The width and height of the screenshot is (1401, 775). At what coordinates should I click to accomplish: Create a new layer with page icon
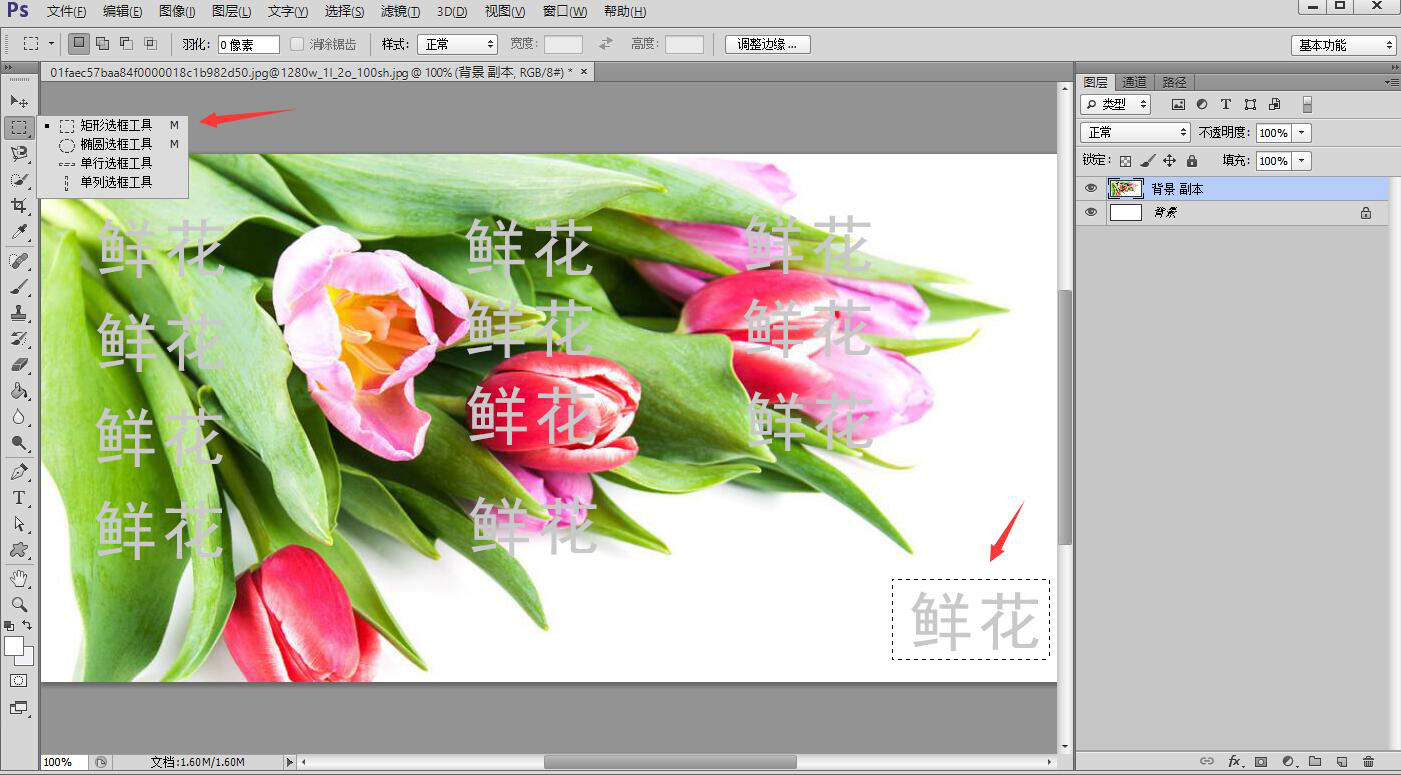1342,762
